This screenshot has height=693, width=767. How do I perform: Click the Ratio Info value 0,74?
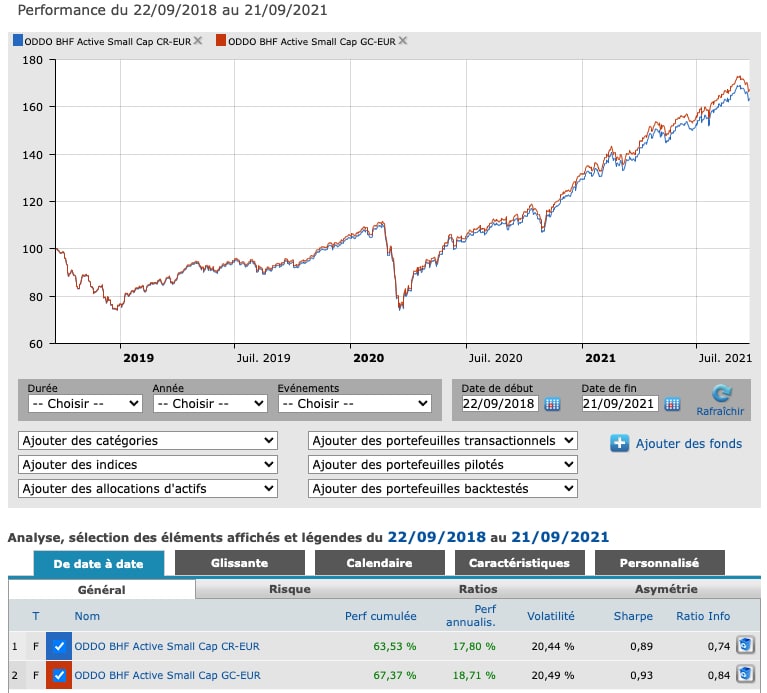click(x=719, y=646)
